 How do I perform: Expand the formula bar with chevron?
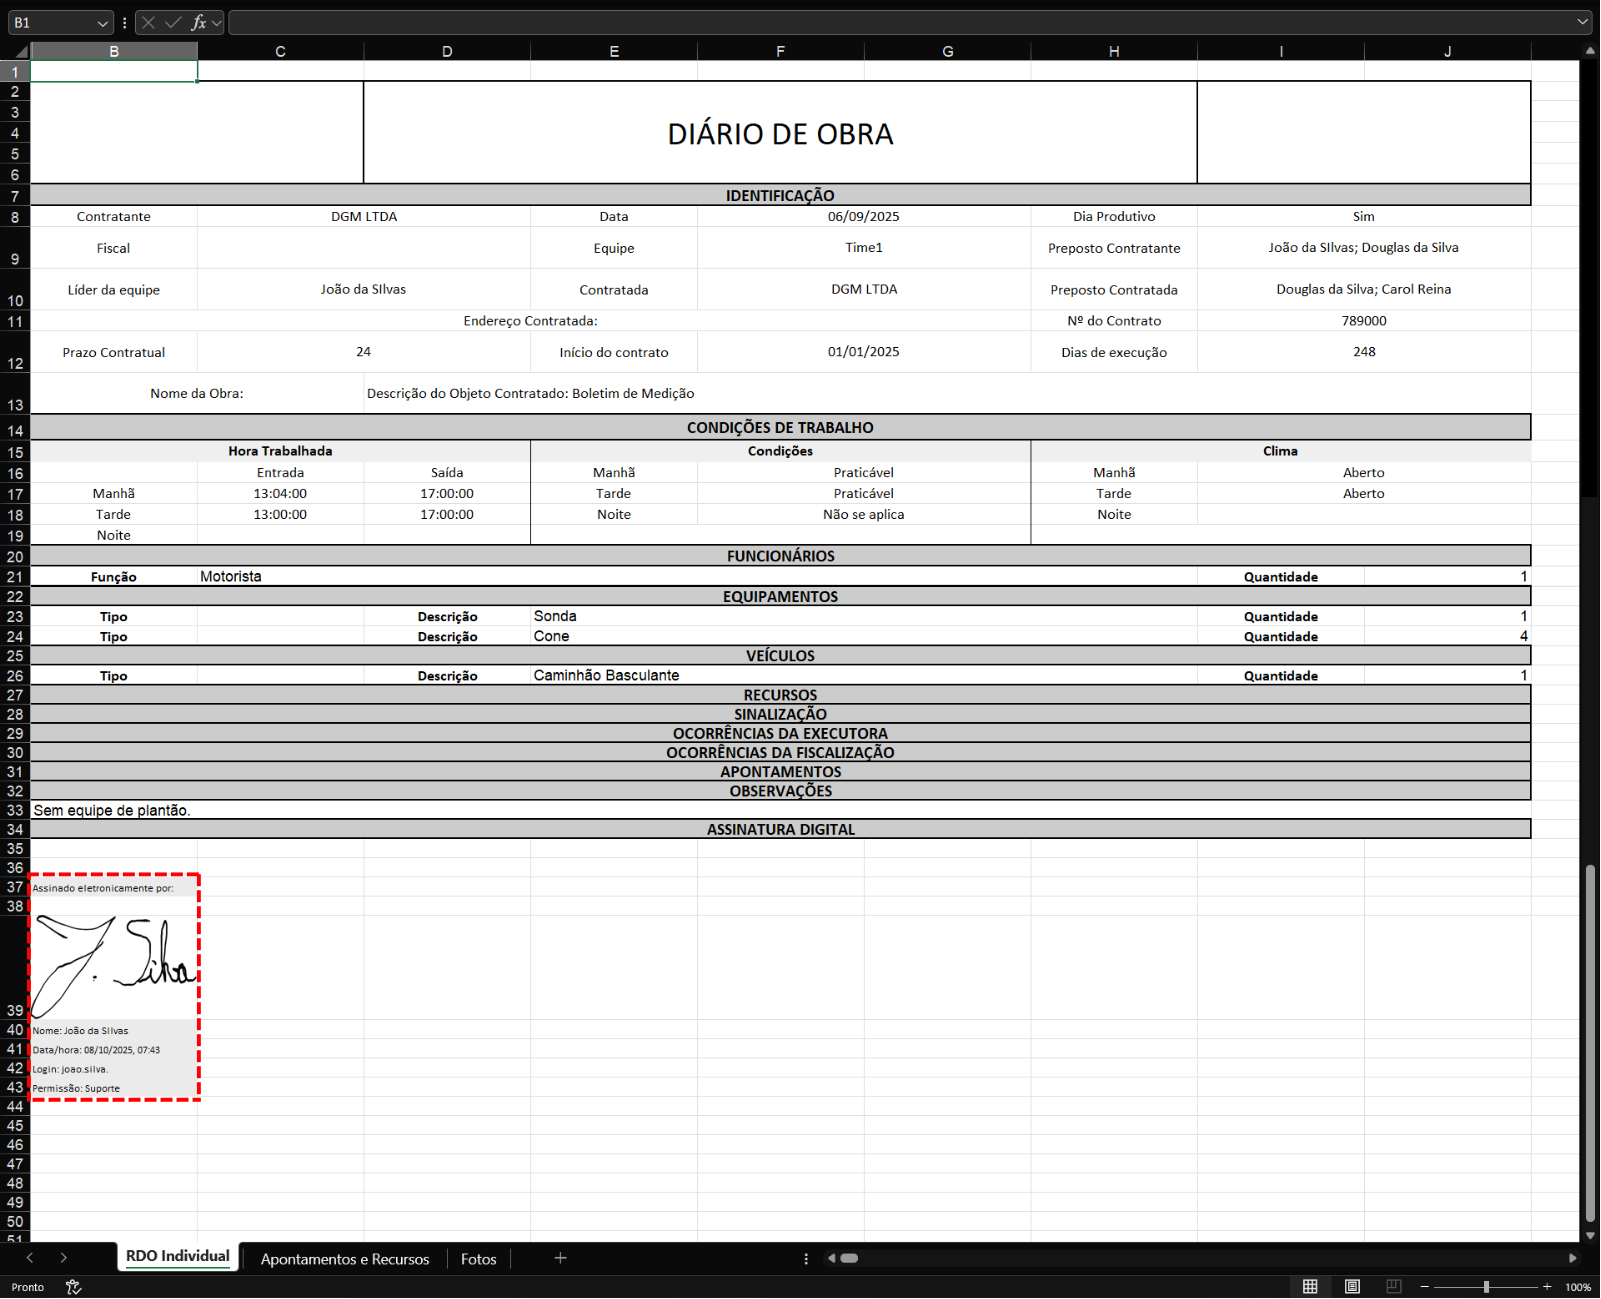1583,22
